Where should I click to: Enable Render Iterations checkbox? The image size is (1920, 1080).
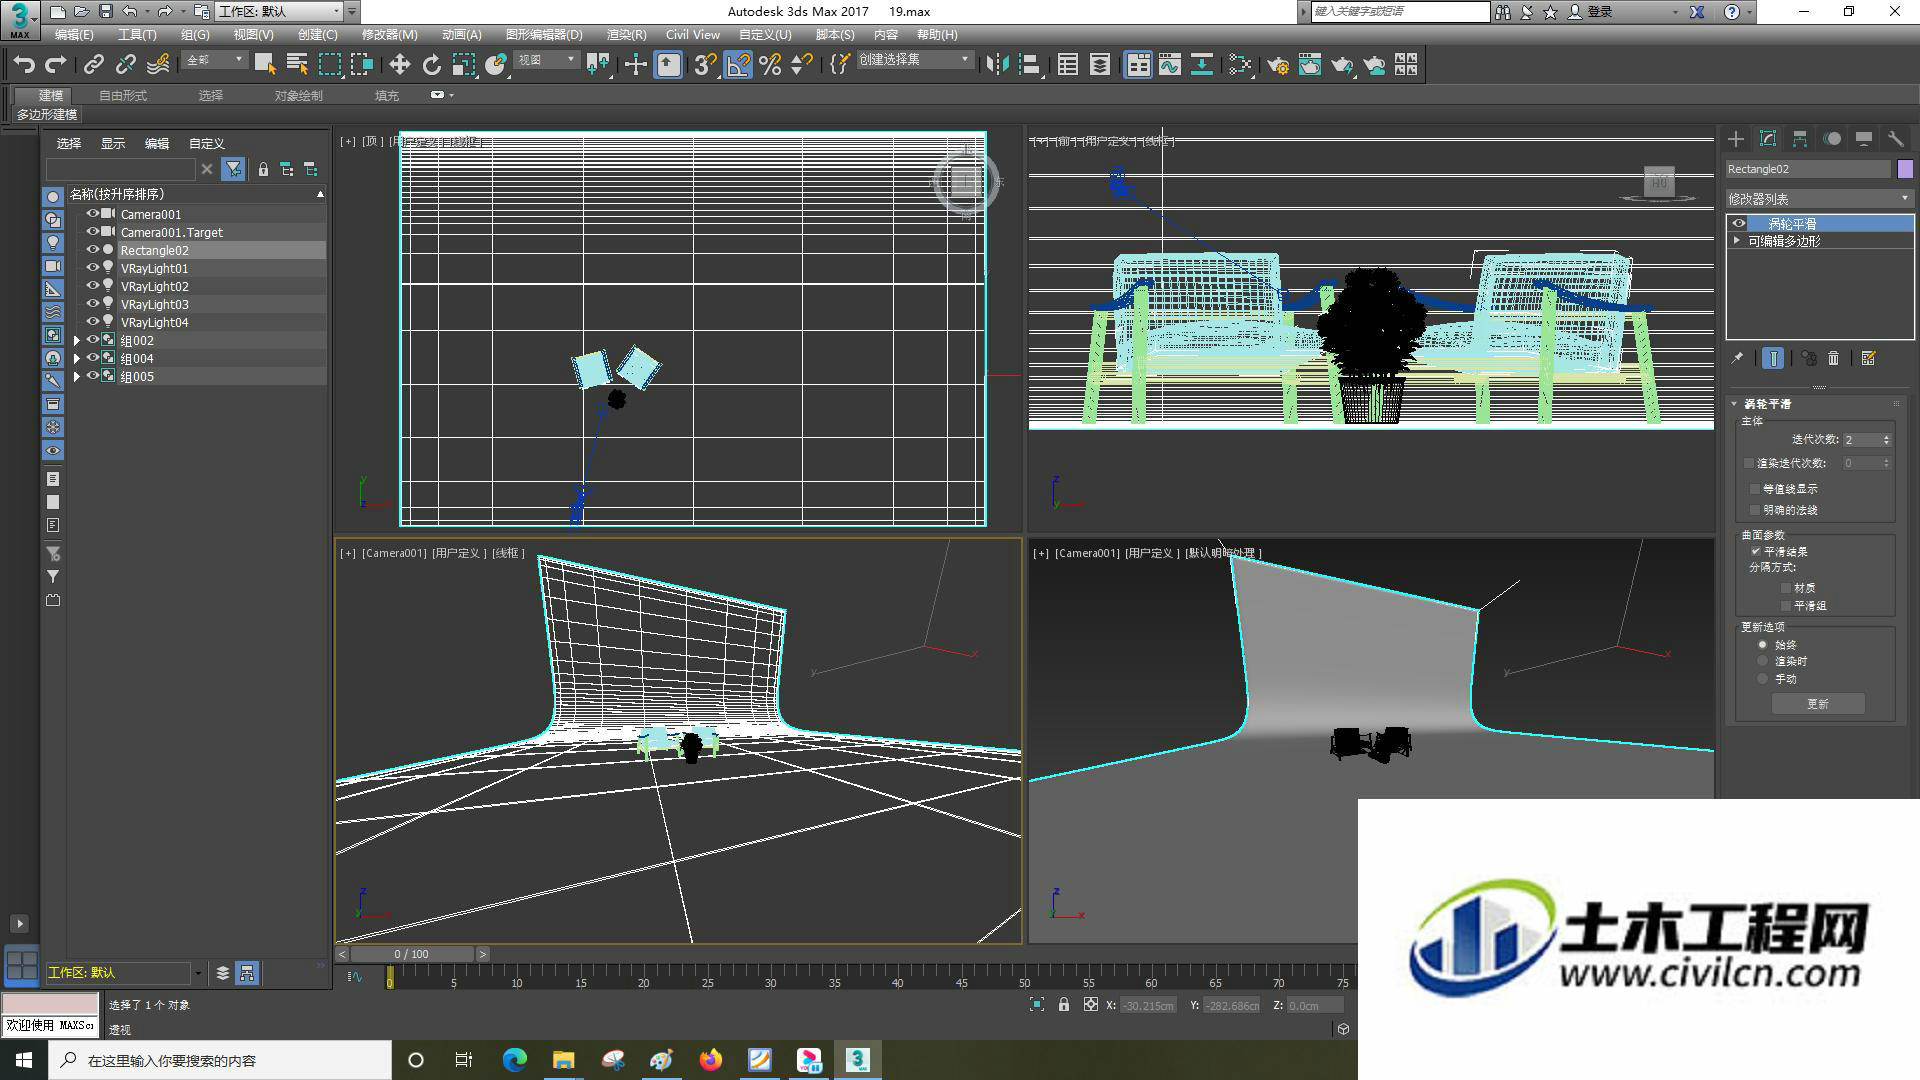1749,463
